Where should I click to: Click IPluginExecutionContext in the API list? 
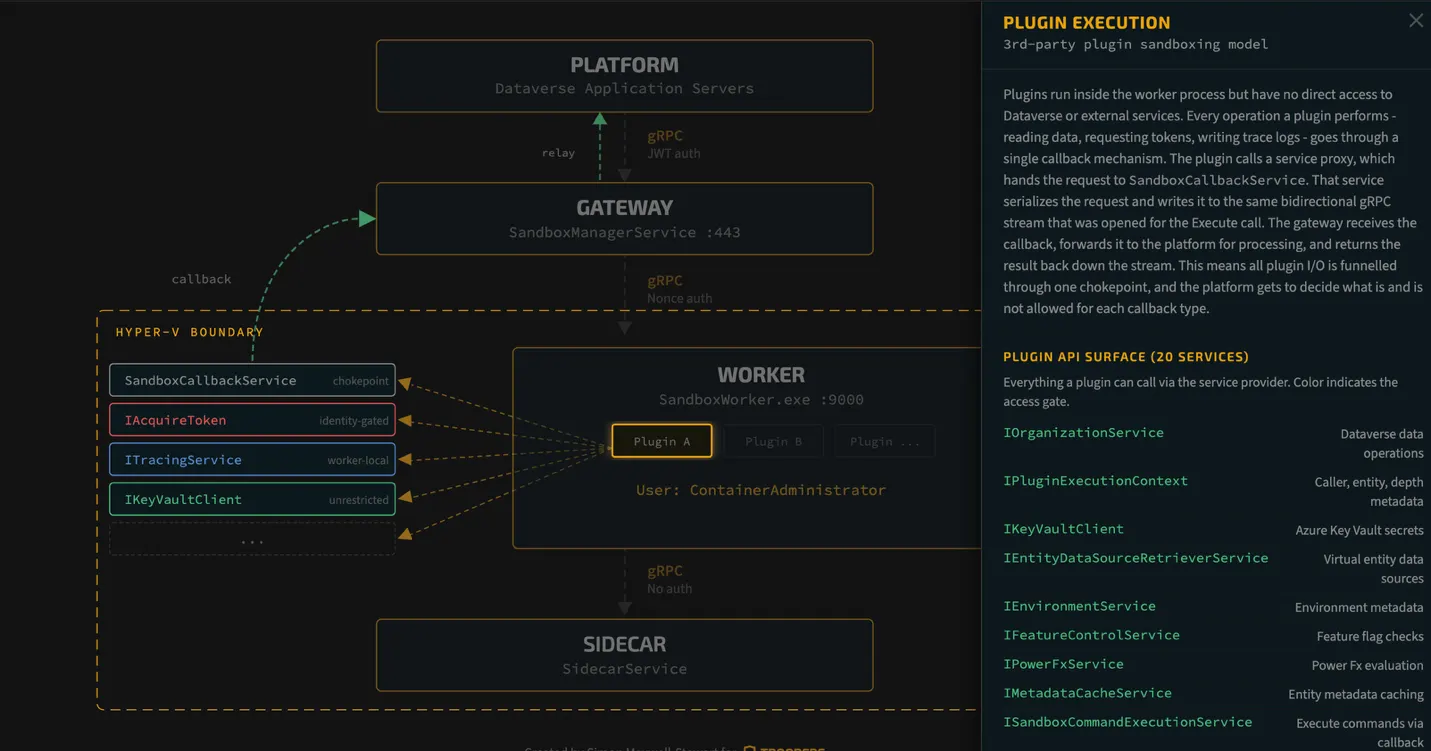click(1095, 481)
